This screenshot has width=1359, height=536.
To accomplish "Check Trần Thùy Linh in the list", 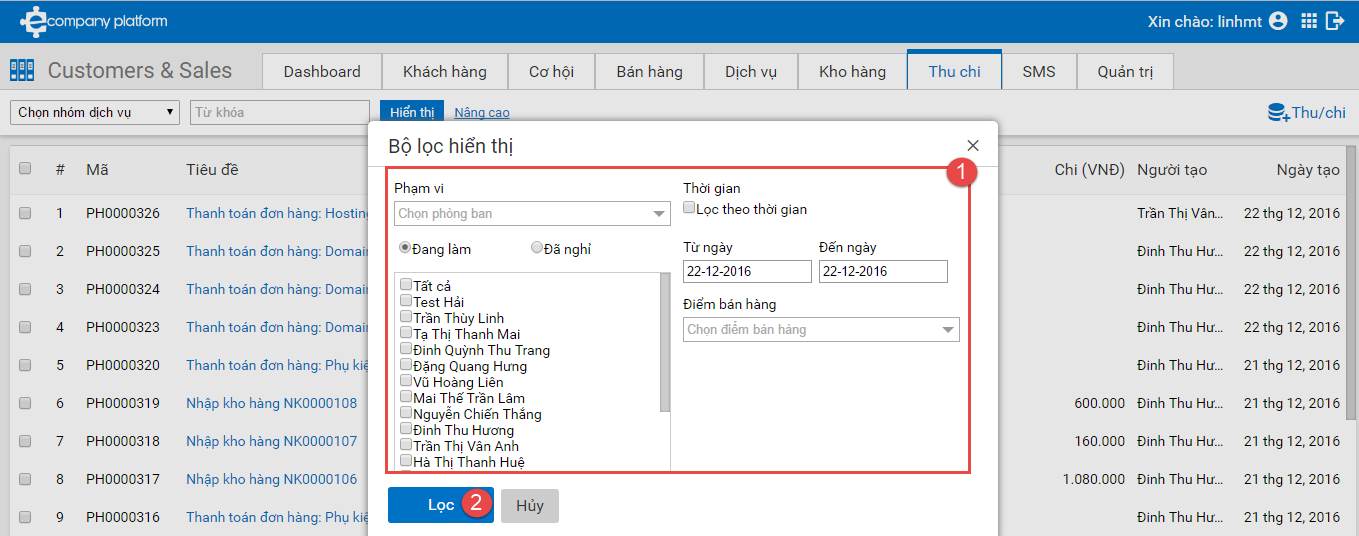I will 406,317.
